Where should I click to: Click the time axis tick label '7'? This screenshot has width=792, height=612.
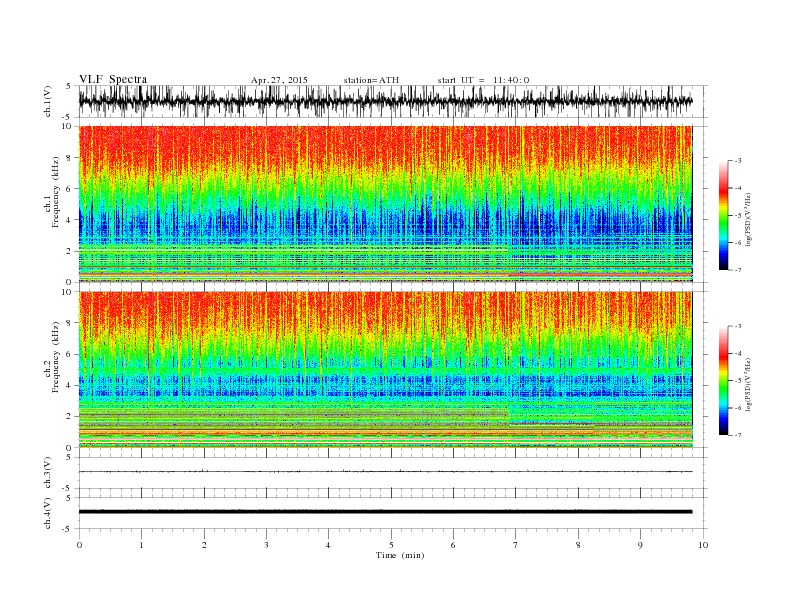click(x=516, y=545)
